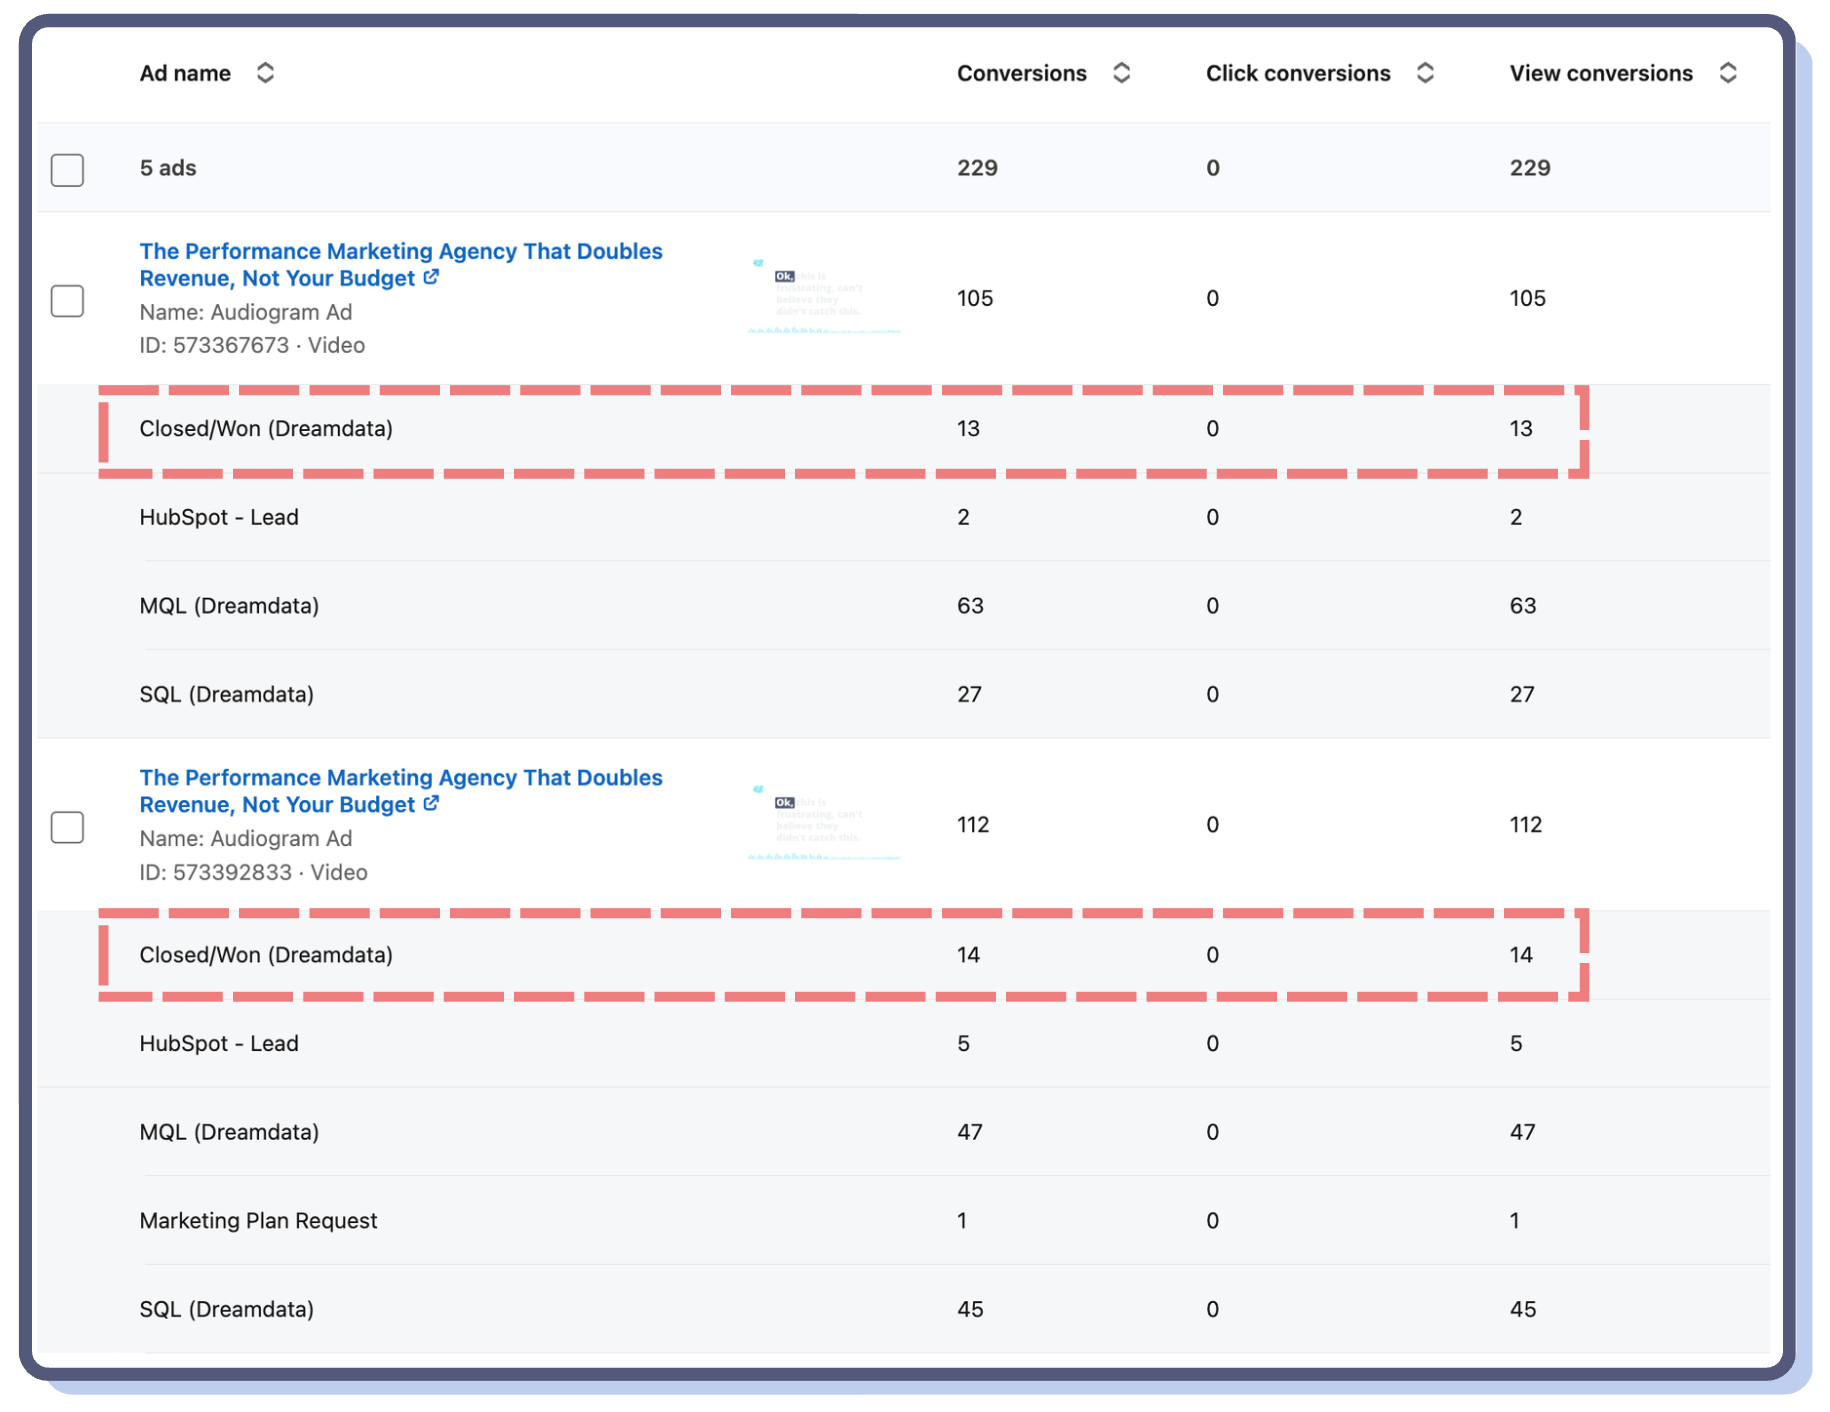
Task: Click the video thumbnail for ad ID 573392833
Action: pyautogui.click(x=824, y=823)
